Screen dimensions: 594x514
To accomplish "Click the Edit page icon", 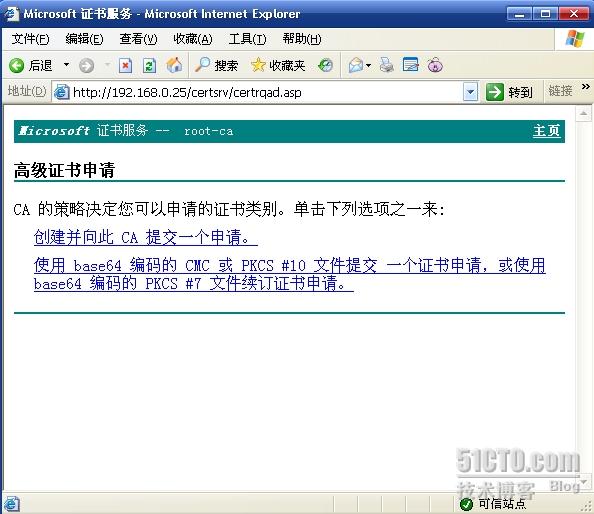I will (x=411, y=65).
